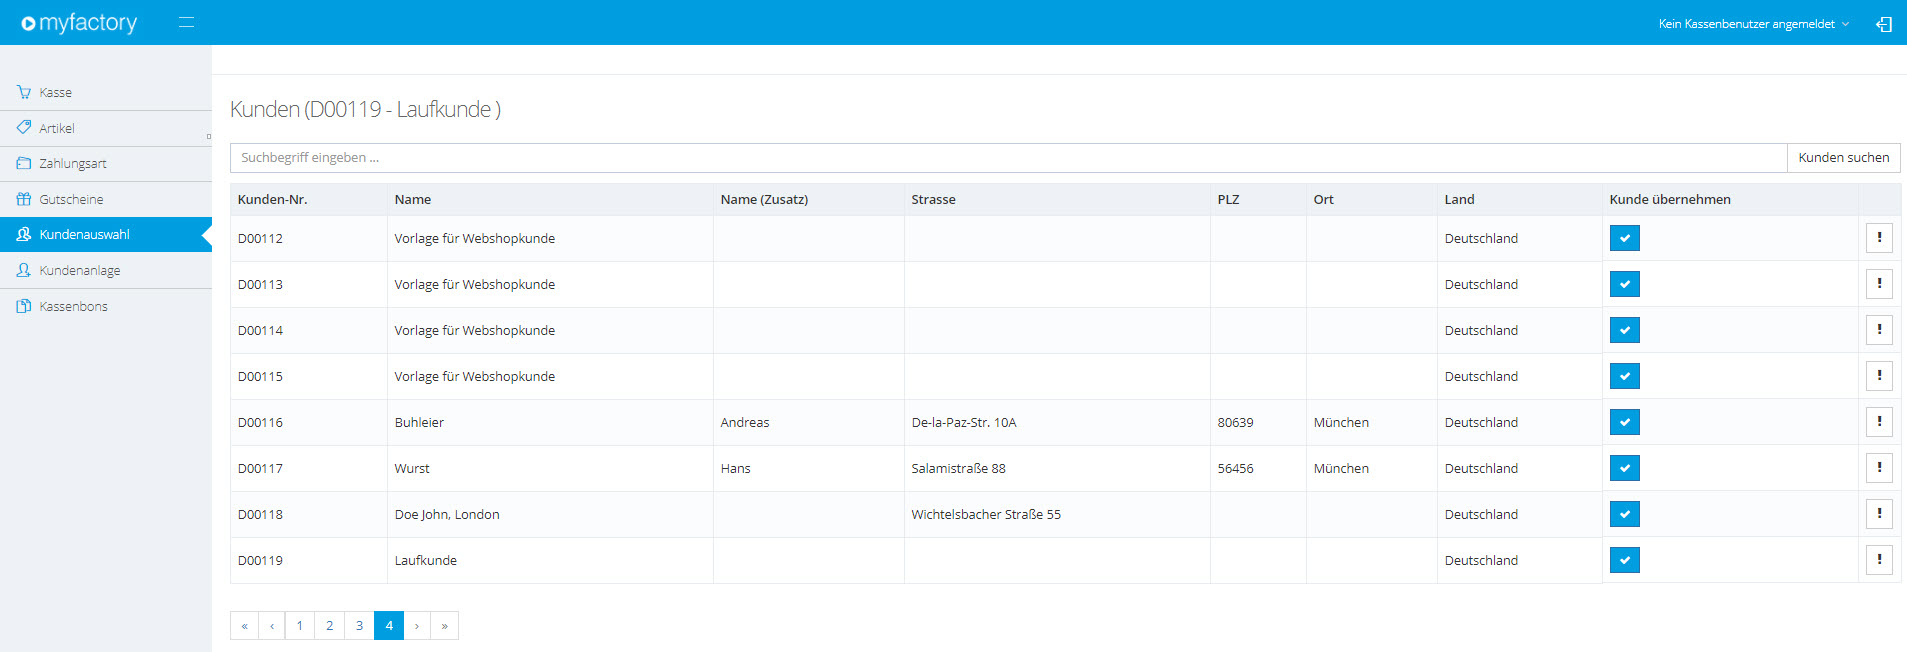
Task: Select Kundenauswahl in the sidebar
Action: point(106,234)
